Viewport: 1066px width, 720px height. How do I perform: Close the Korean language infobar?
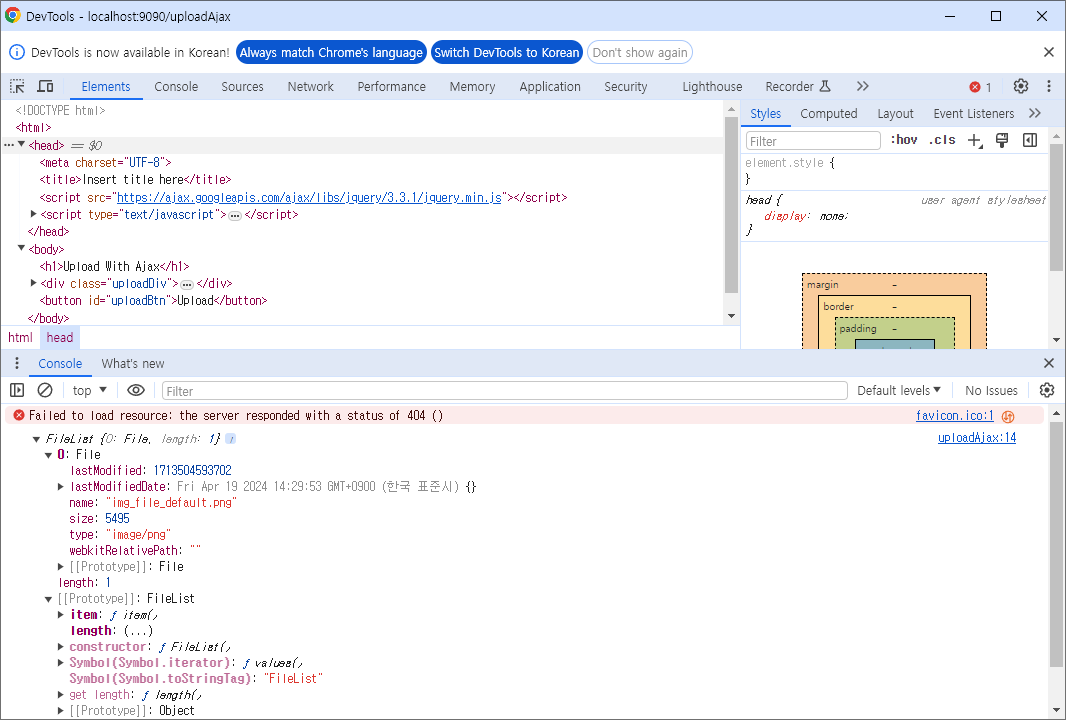pyautogui.click(x=1048, y=52)
